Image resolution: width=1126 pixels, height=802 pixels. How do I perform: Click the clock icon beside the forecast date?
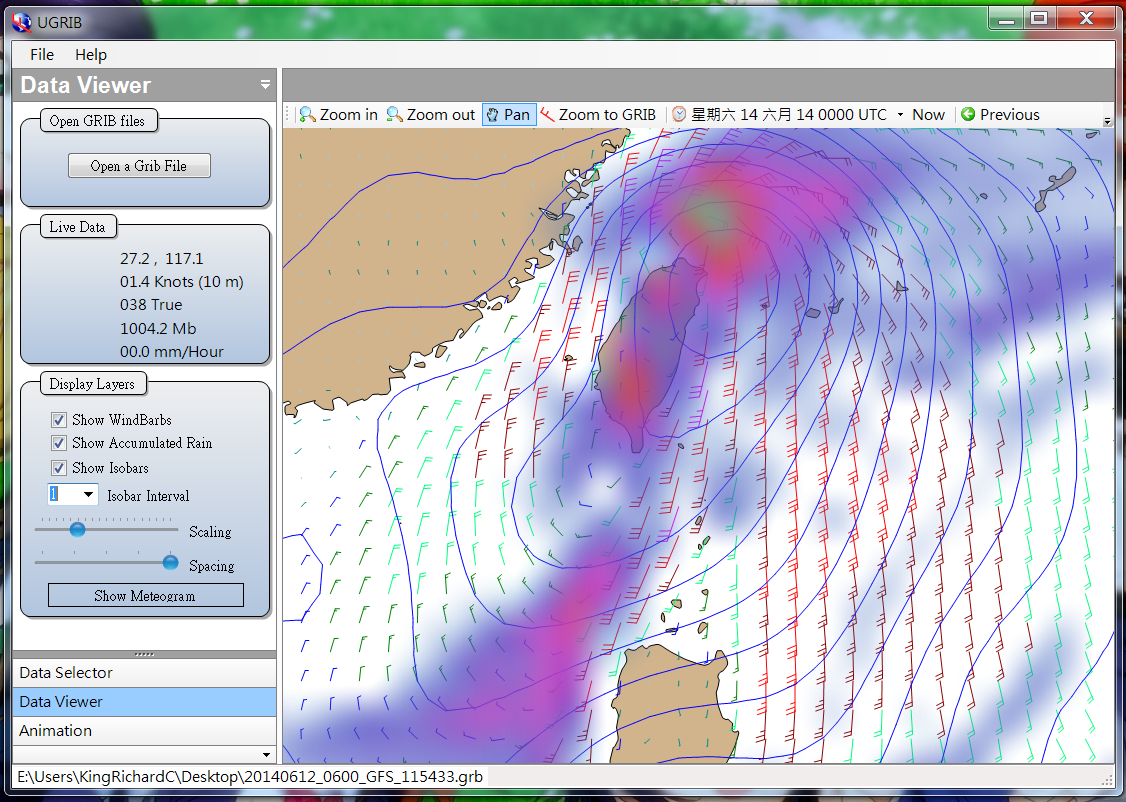[679, 115]
